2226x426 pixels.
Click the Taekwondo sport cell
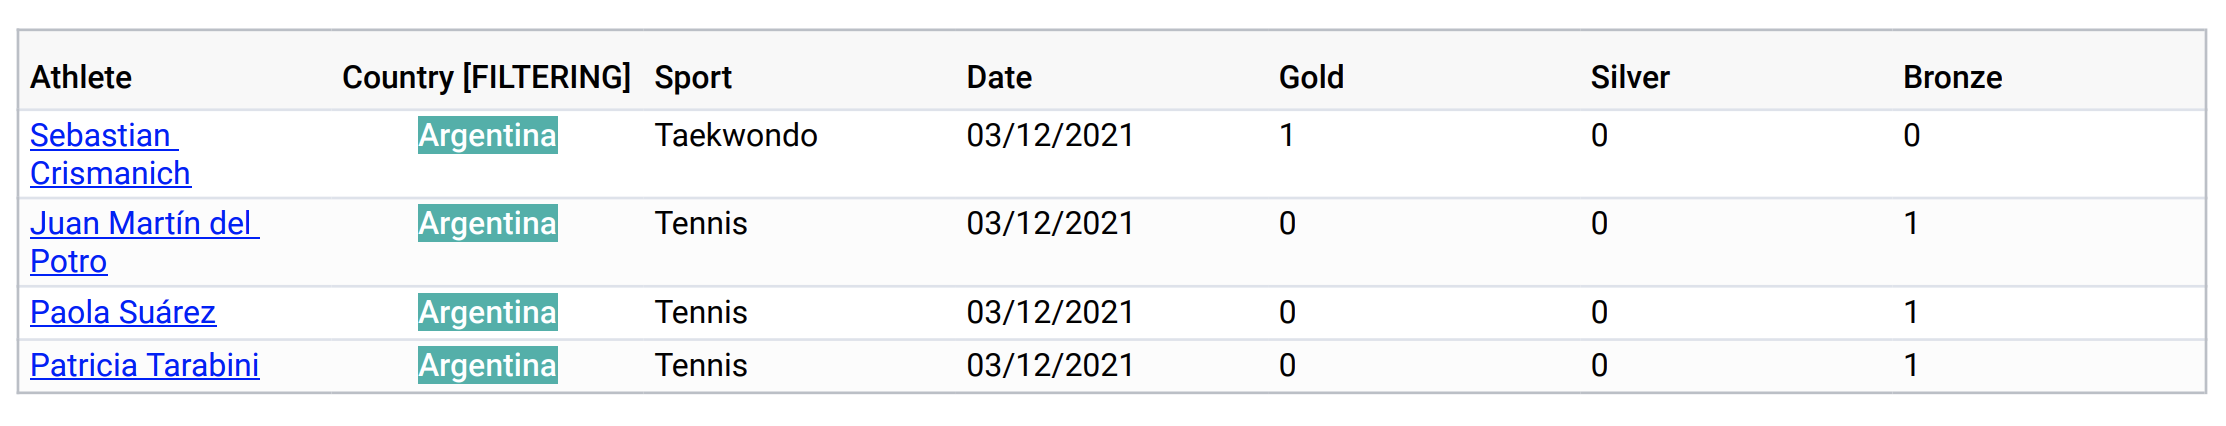tap(736, 135)
